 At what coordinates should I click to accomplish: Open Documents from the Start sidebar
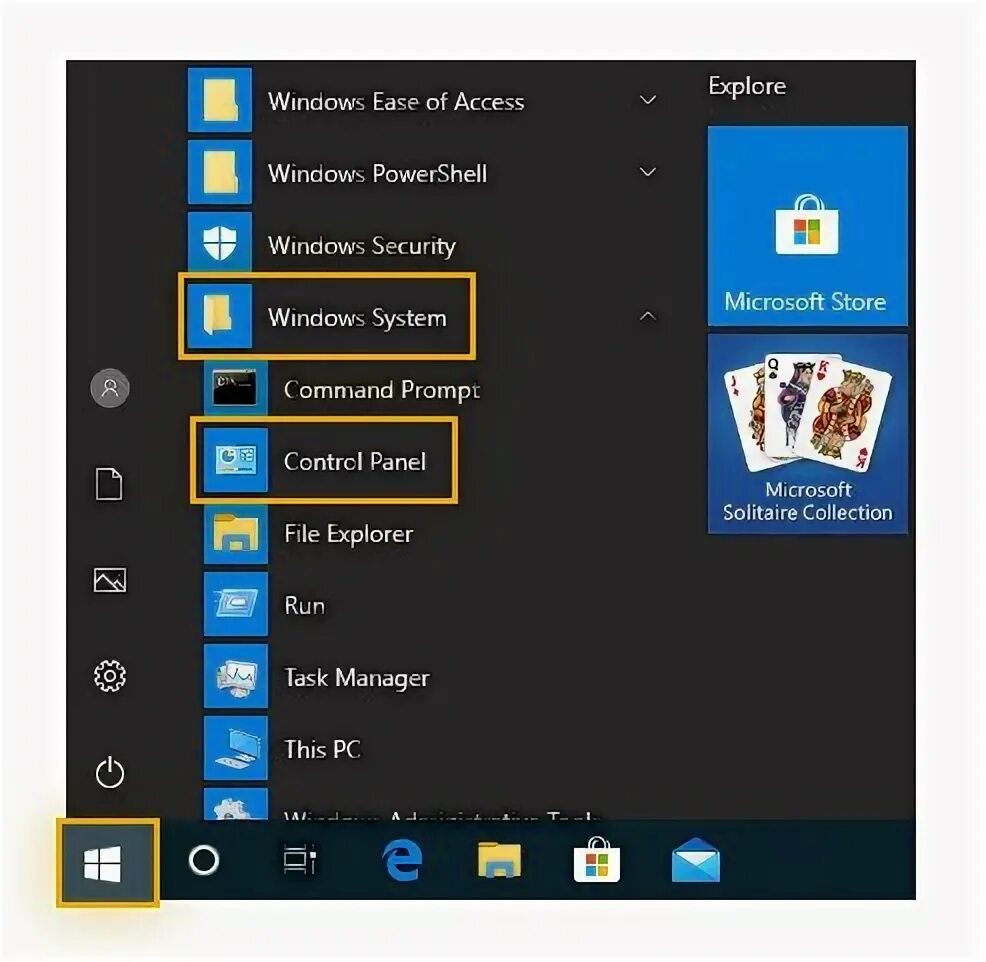click(109, 484)
